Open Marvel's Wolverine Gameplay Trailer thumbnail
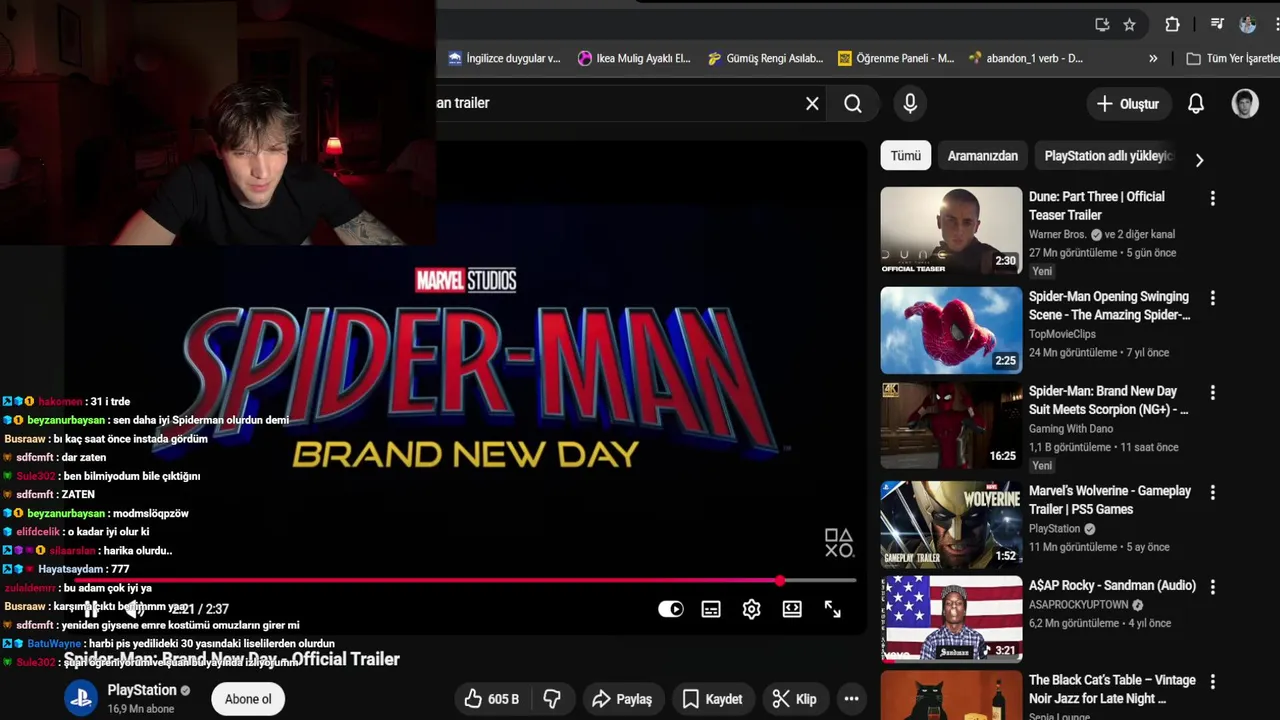This screenshot has height=720, width=1280. click(951, 524)
